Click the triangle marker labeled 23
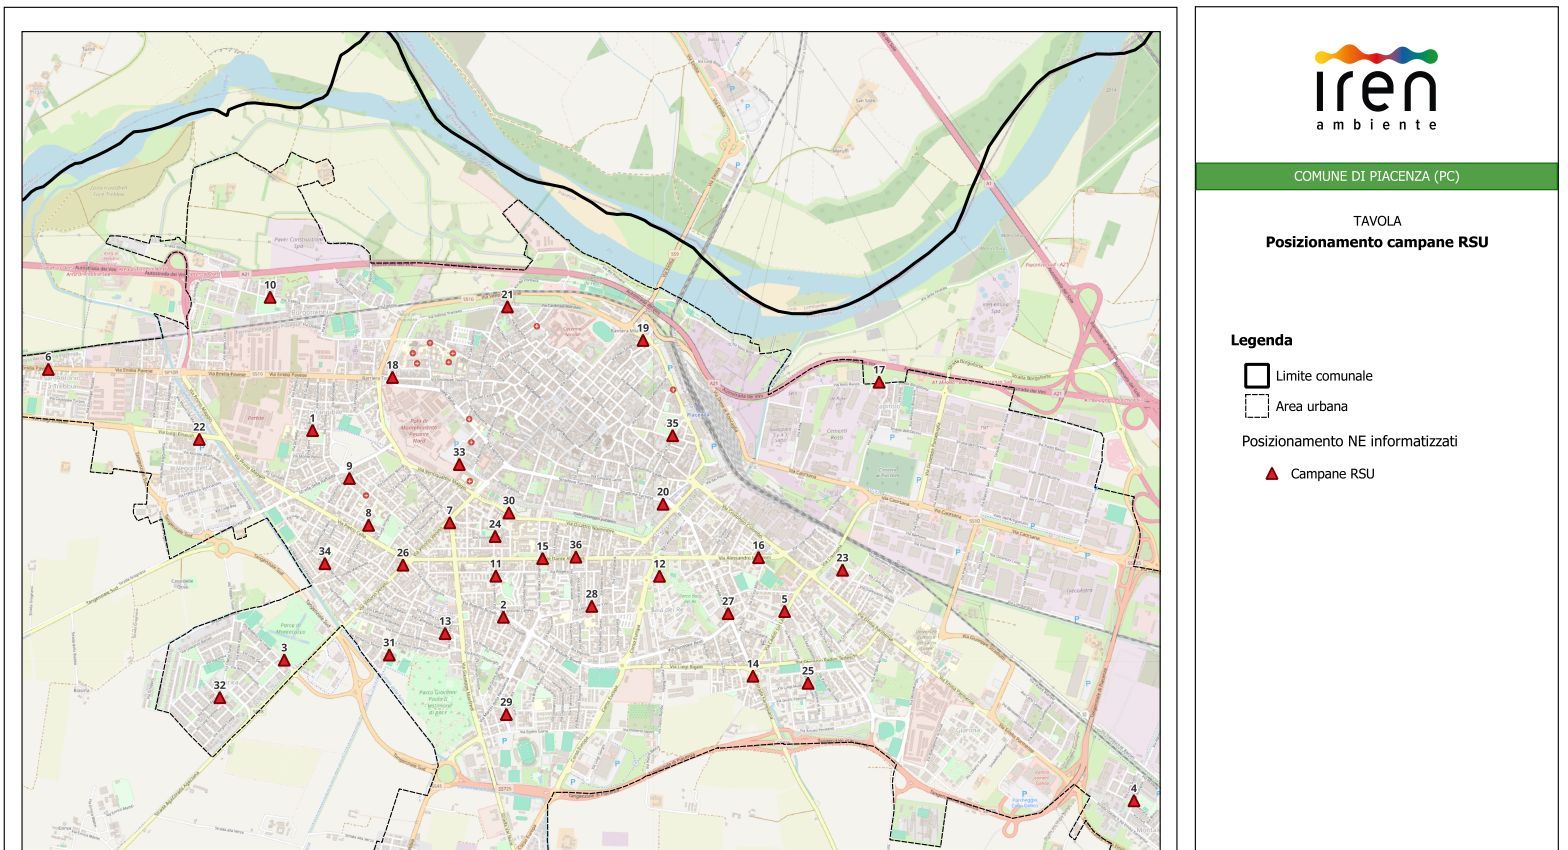The height and width of the screenshot is (850, 1568). 842,571
